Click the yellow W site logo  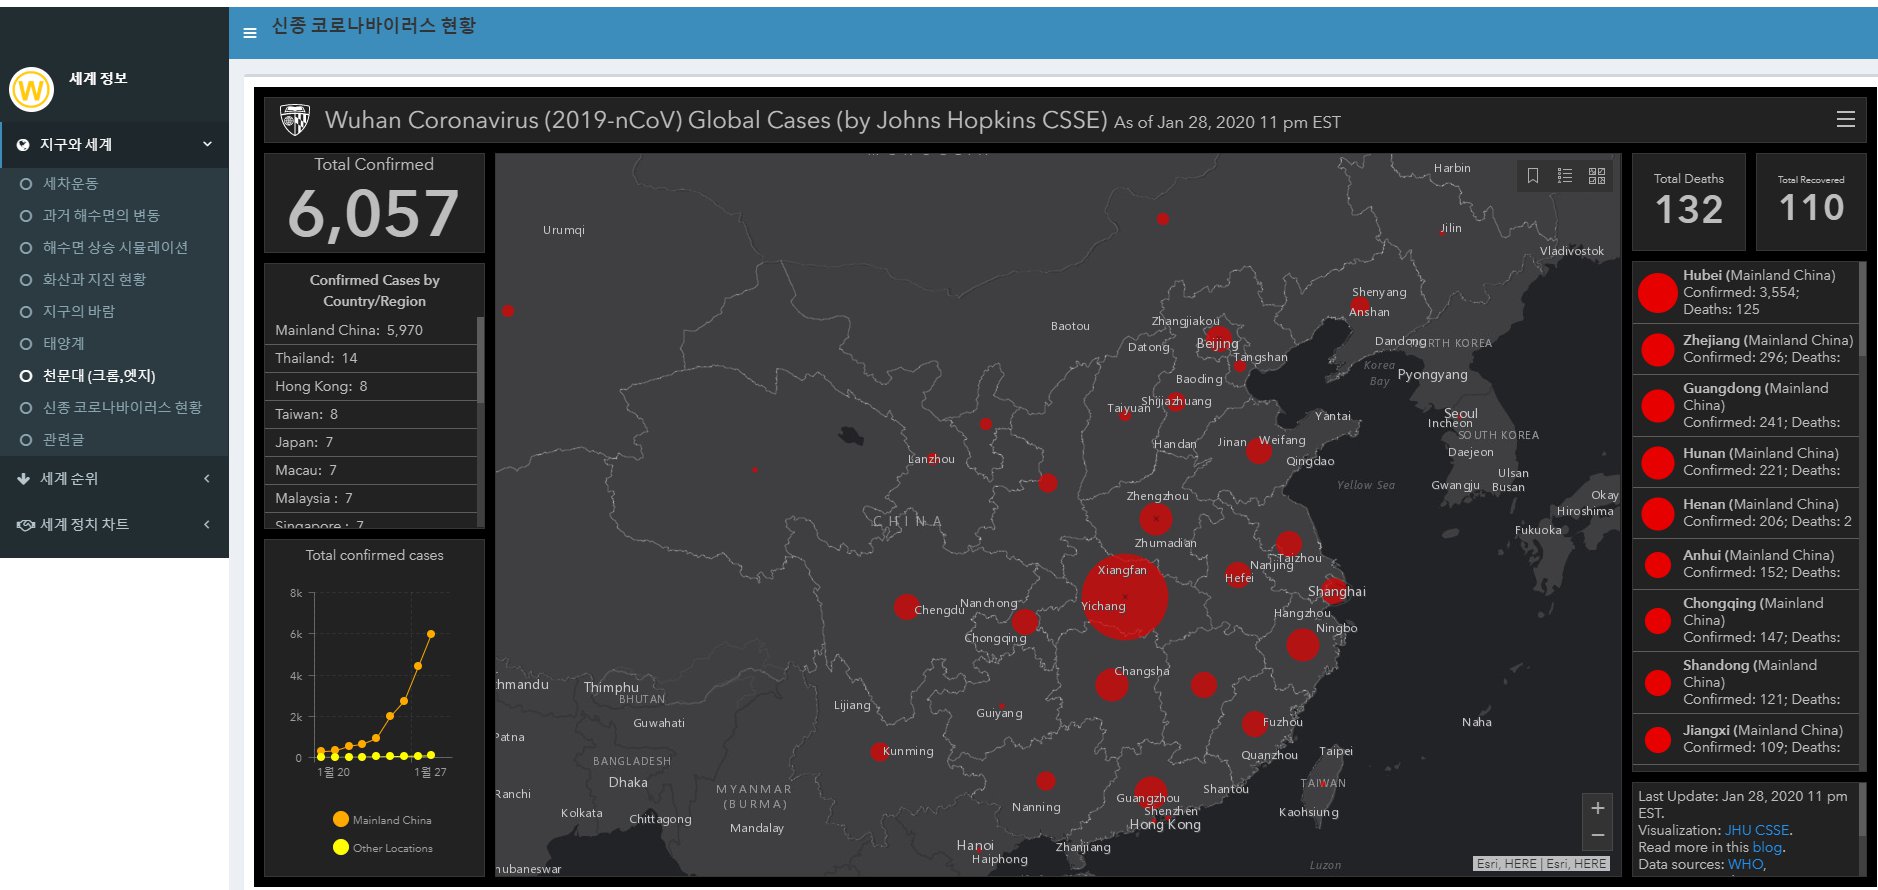tap(31, 90)
